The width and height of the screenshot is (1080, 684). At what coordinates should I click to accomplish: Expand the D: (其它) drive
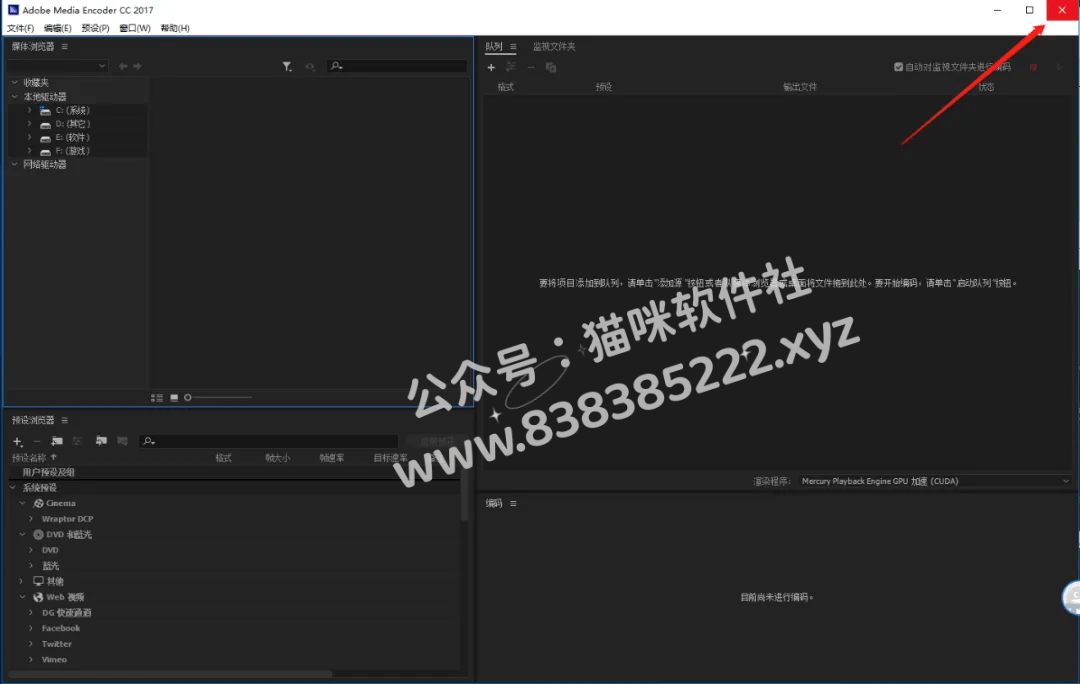pyautogui.click(x=29, y=124)
